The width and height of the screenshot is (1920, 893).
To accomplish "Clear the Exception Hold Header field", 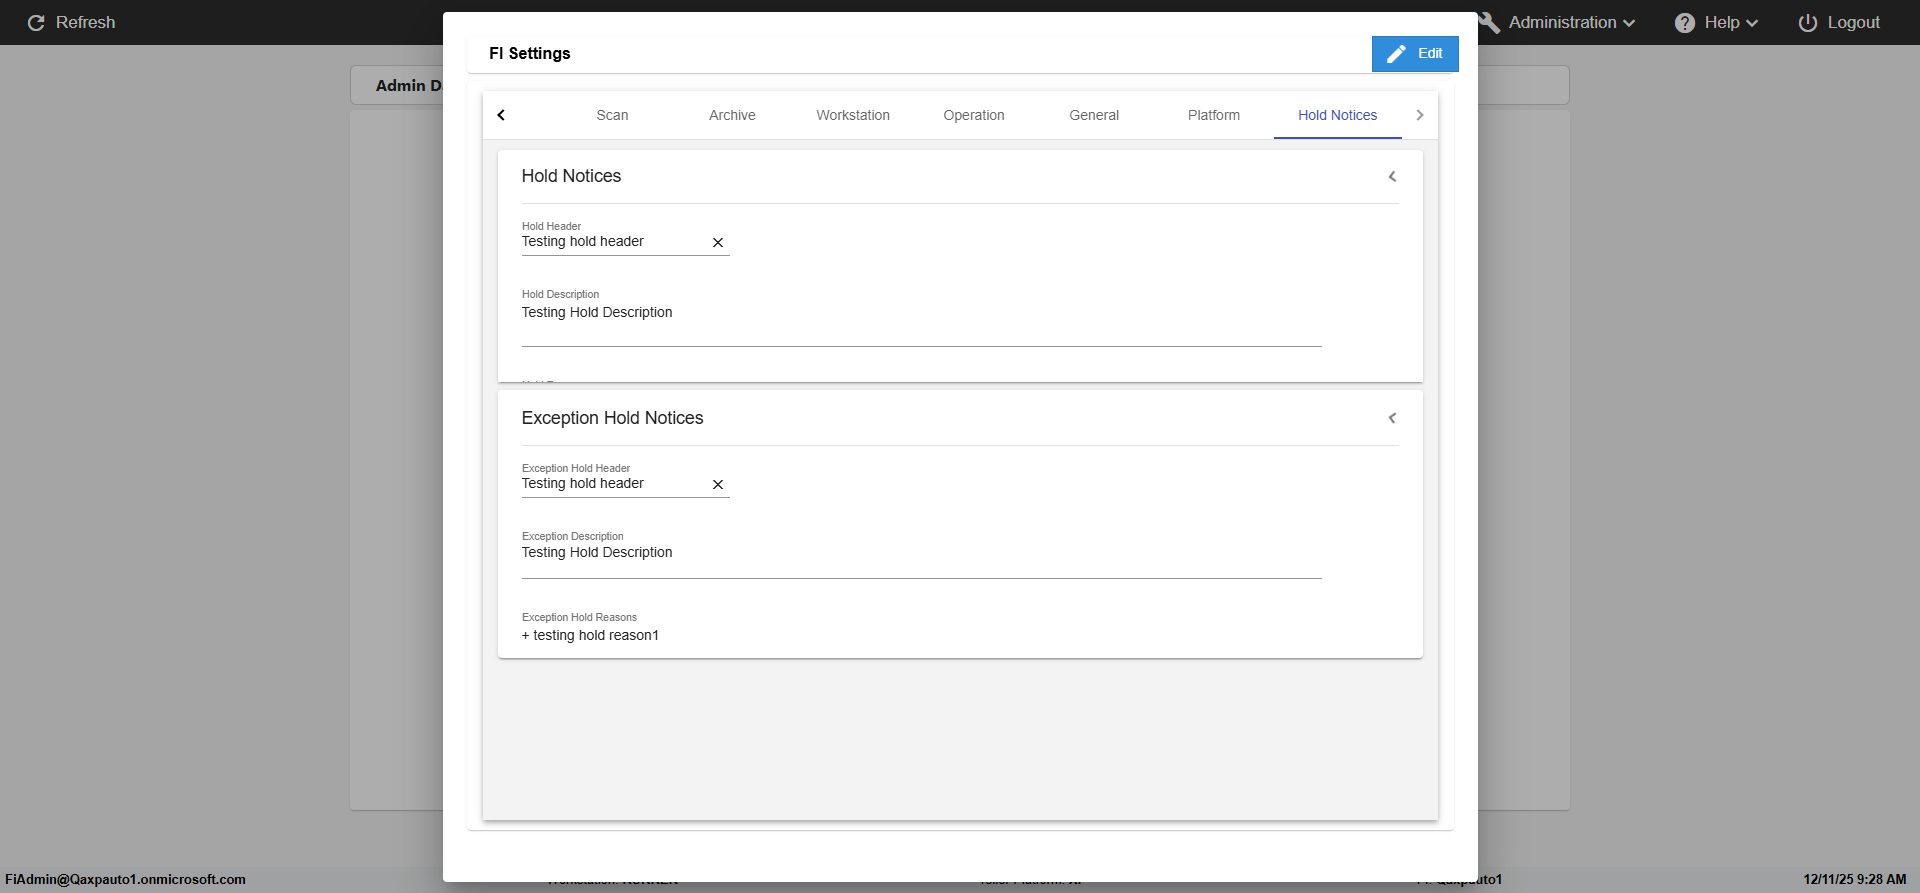I will [717, 485].
